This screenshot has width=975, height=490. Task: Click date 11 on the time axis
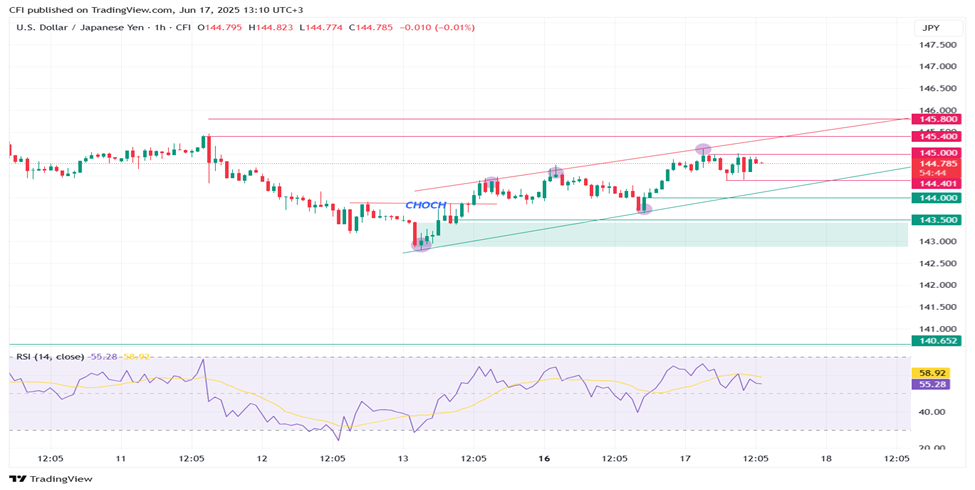121,459
